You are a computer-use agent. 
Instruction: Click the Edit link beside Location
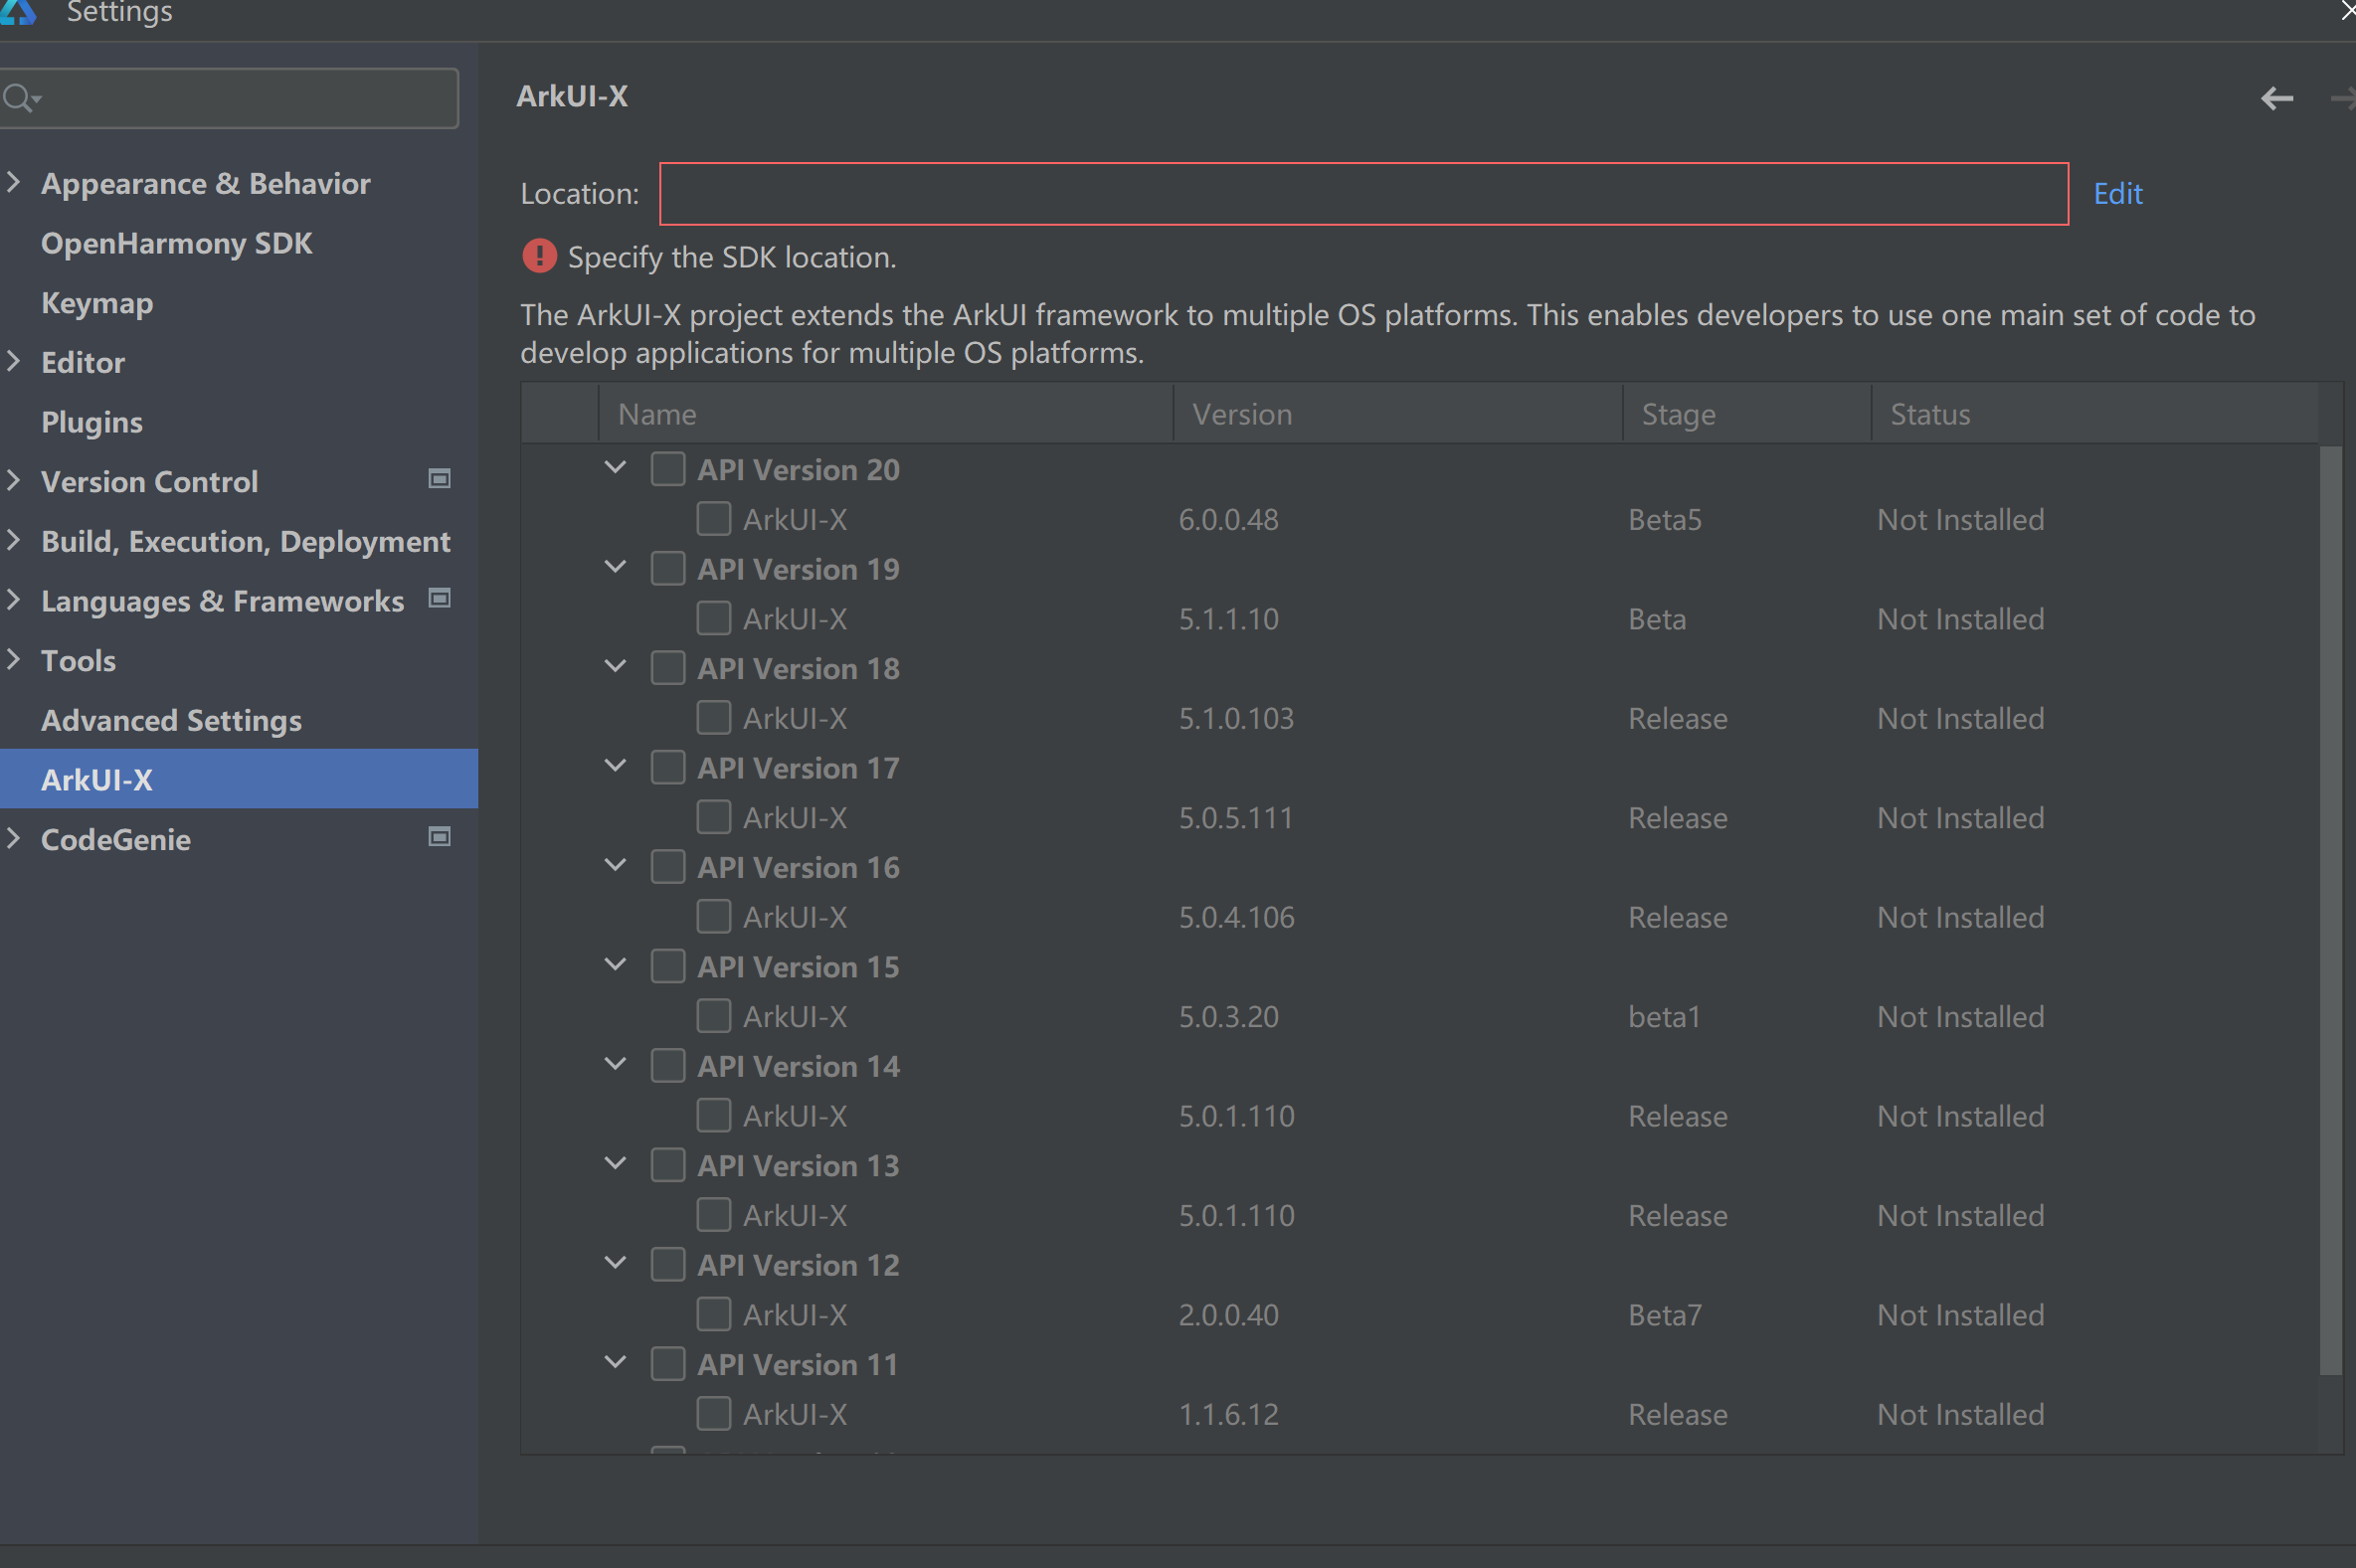(x=2117, y=193)
